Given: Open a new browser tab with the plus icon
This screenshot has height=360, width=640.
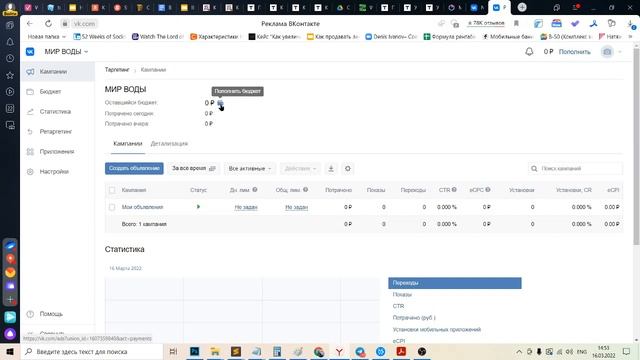Looking at the screenshot, I should pyautogui.click(x=522, y=7).
